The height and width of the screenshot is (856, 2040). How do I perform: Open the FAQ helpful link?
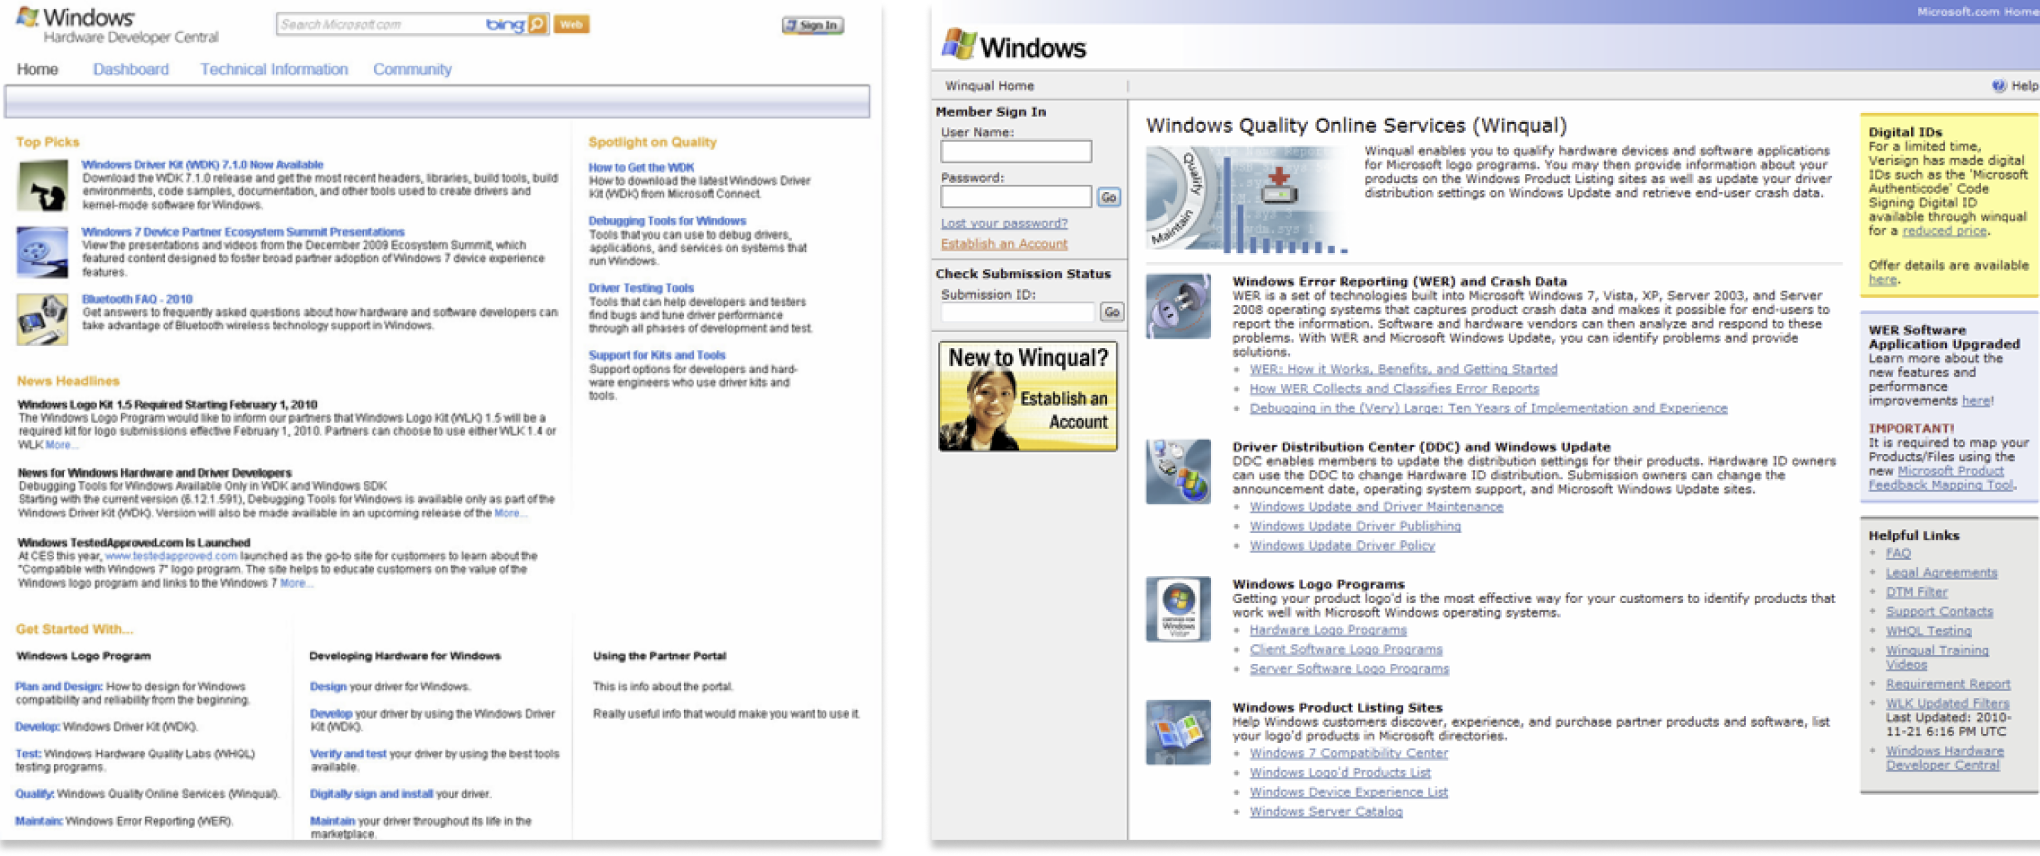click(1898, 553)
